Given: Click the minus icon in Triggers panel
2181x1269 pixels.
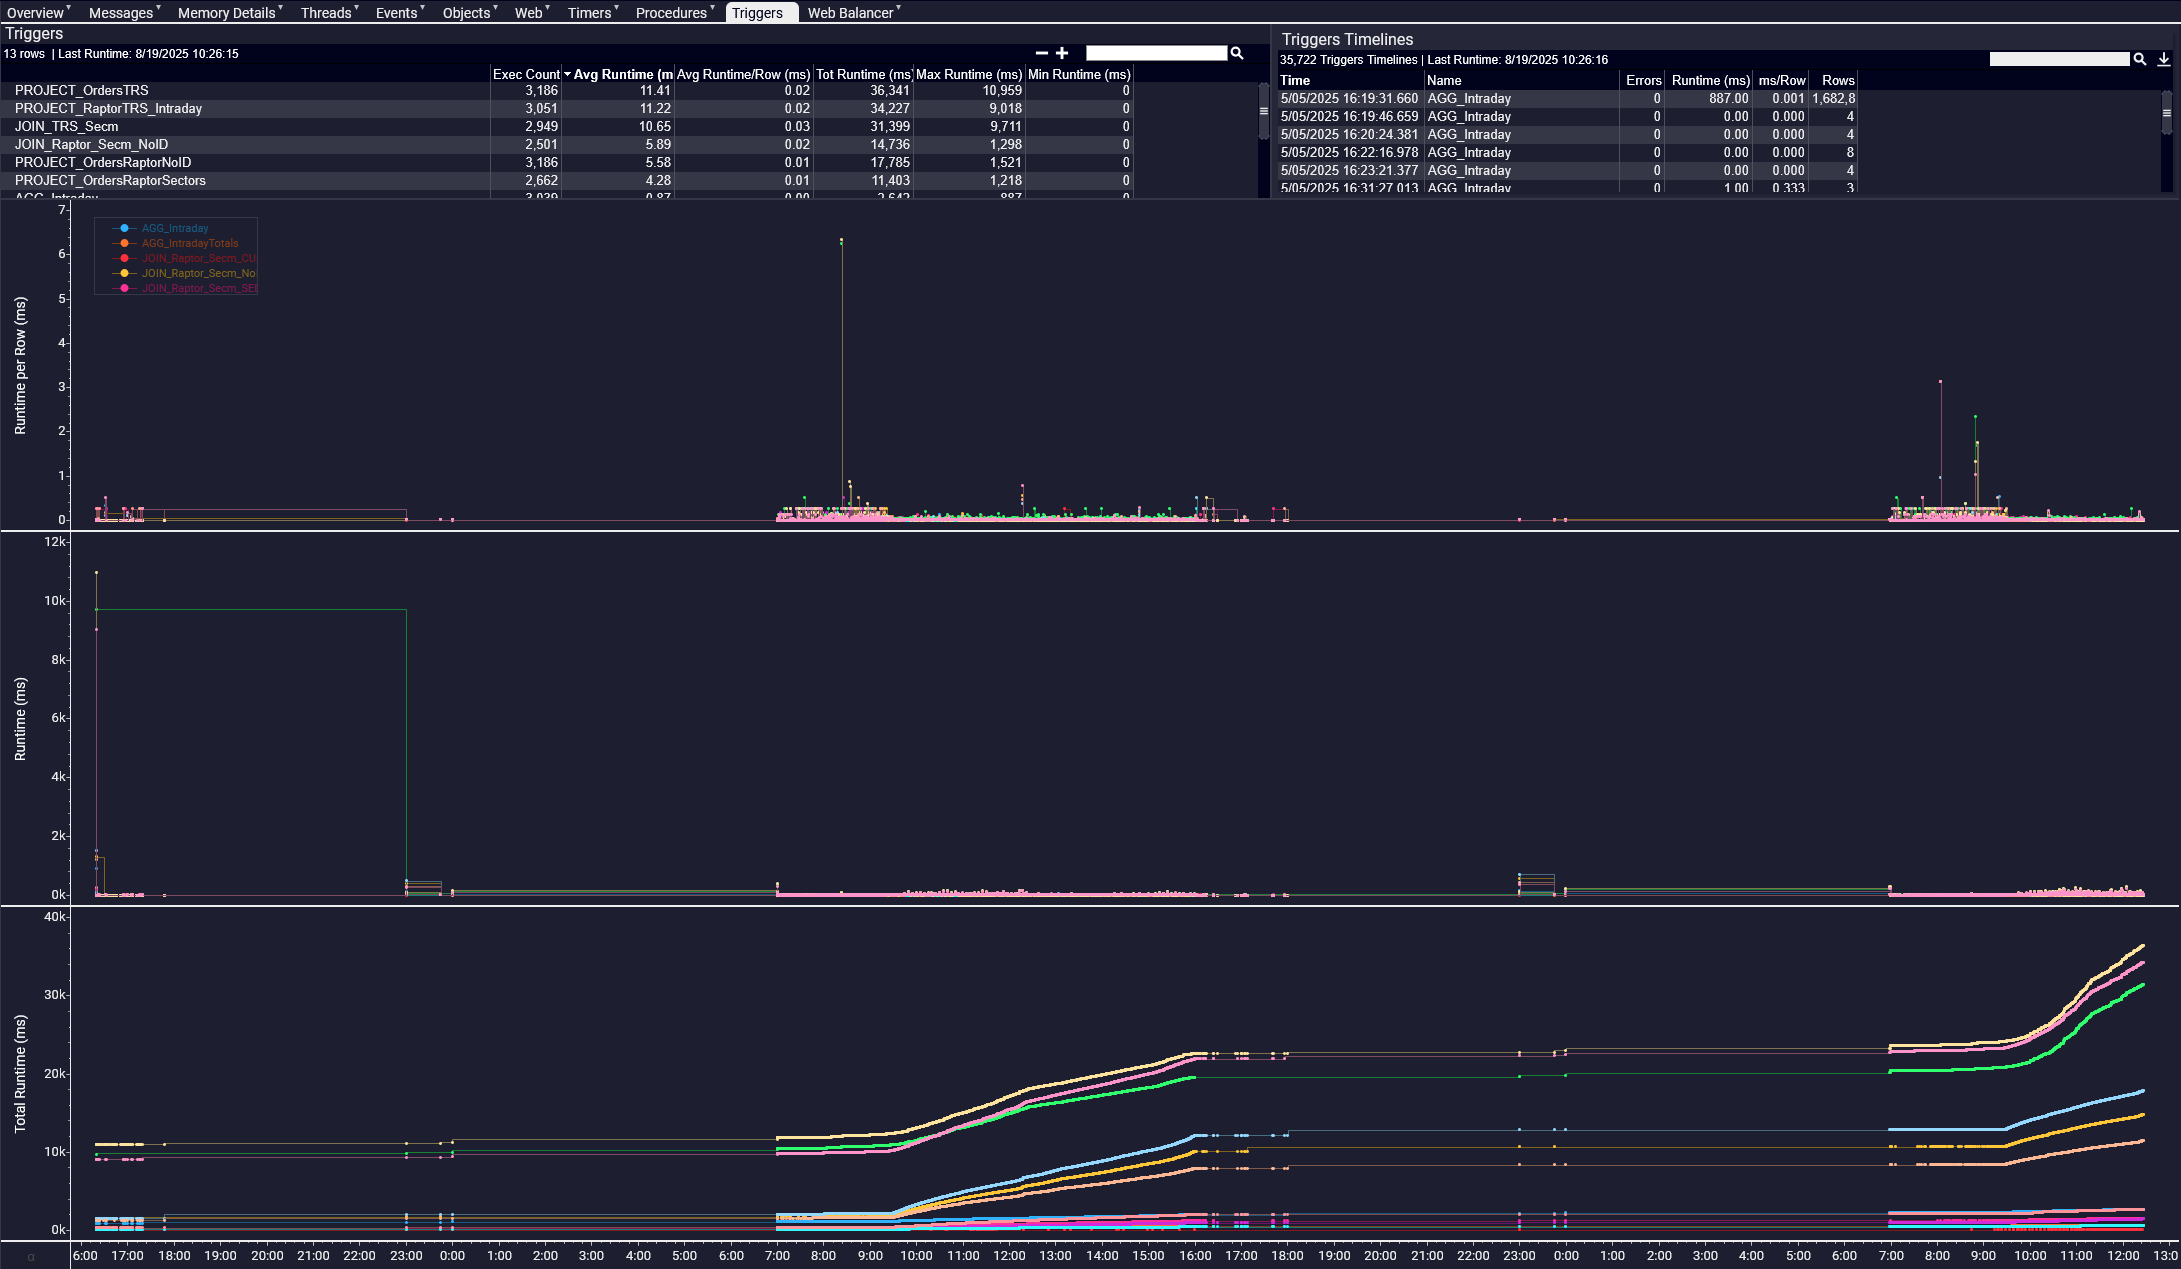Looking at the screenshot, I should pos(1042,53).
